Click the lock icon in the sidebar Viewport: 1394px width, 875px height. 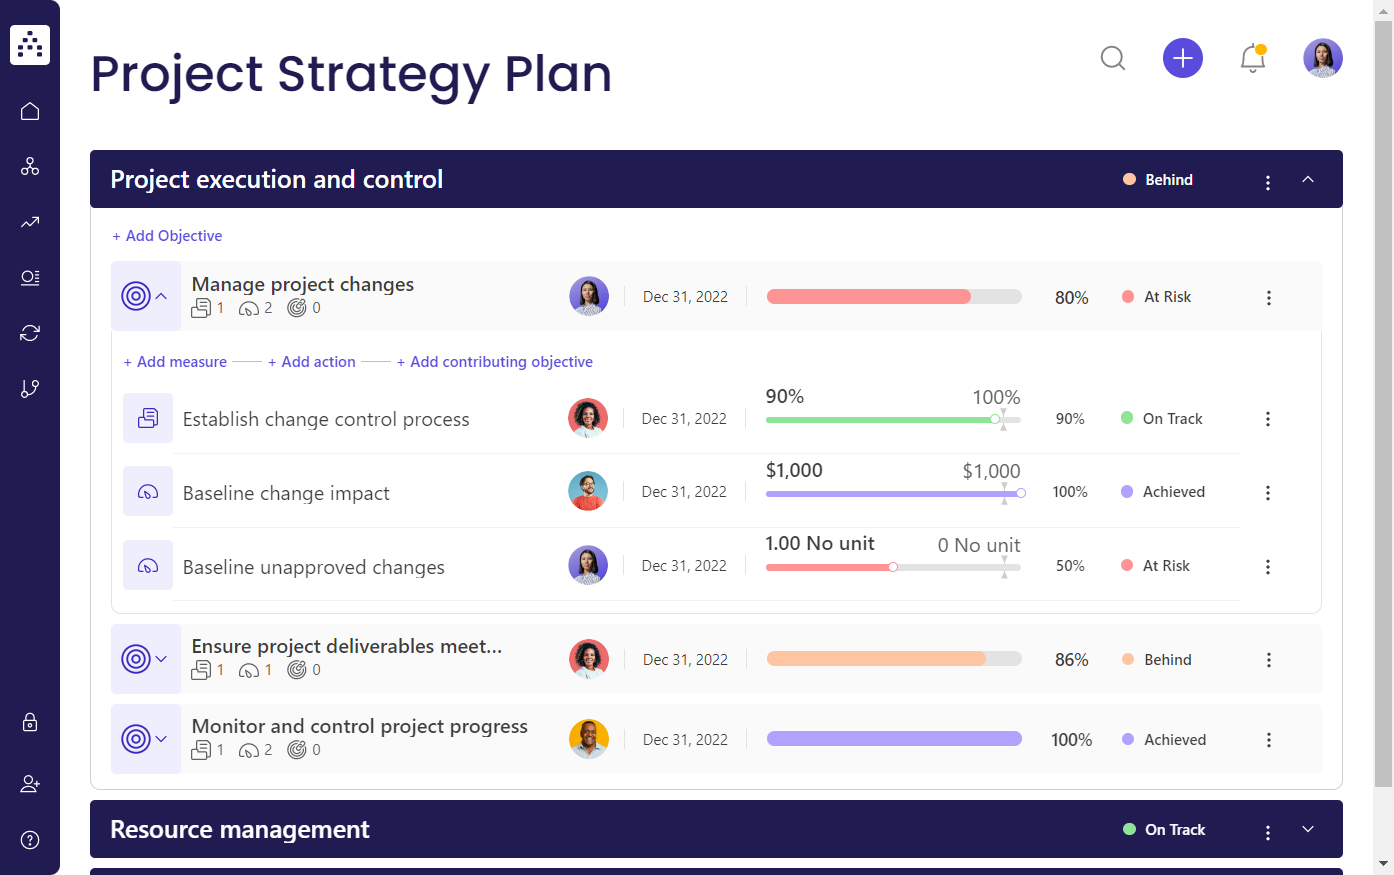(x=29, y=722)
